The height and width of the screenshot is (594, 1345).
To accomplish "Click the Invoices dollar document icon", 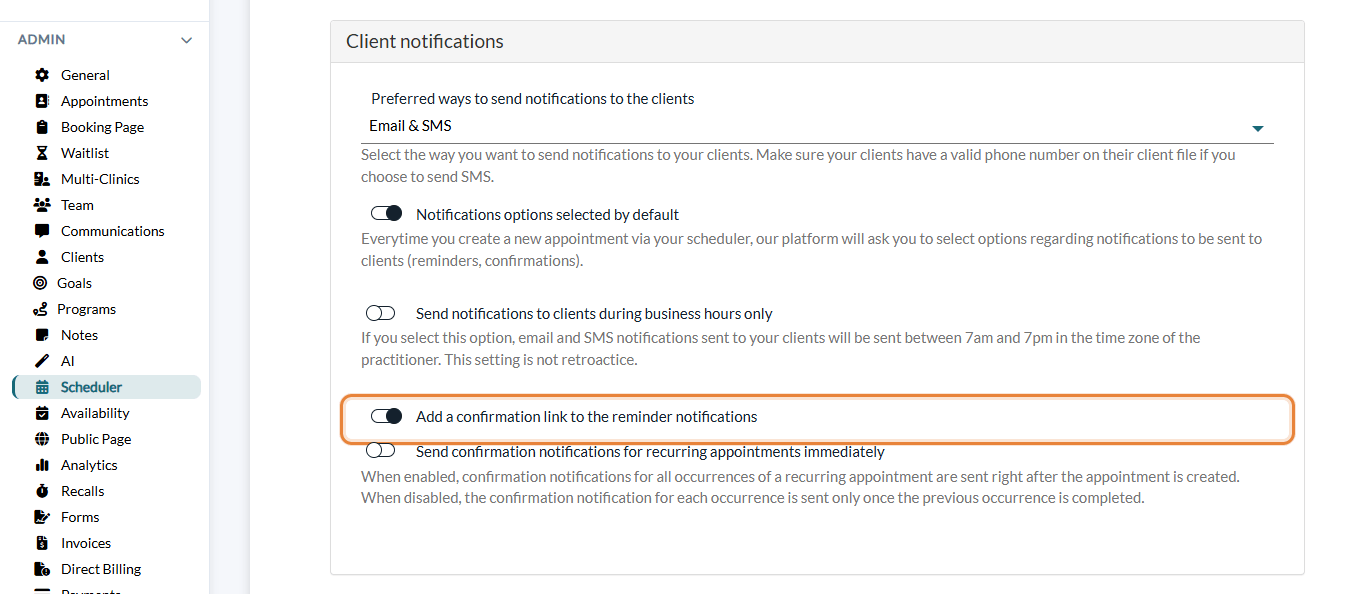I will pos(42,543).
